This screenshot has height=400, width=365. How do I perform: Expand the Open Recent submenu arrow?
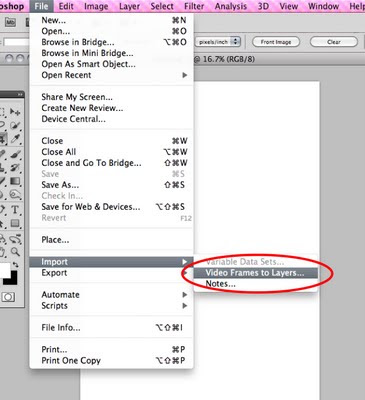coord(185,75)
